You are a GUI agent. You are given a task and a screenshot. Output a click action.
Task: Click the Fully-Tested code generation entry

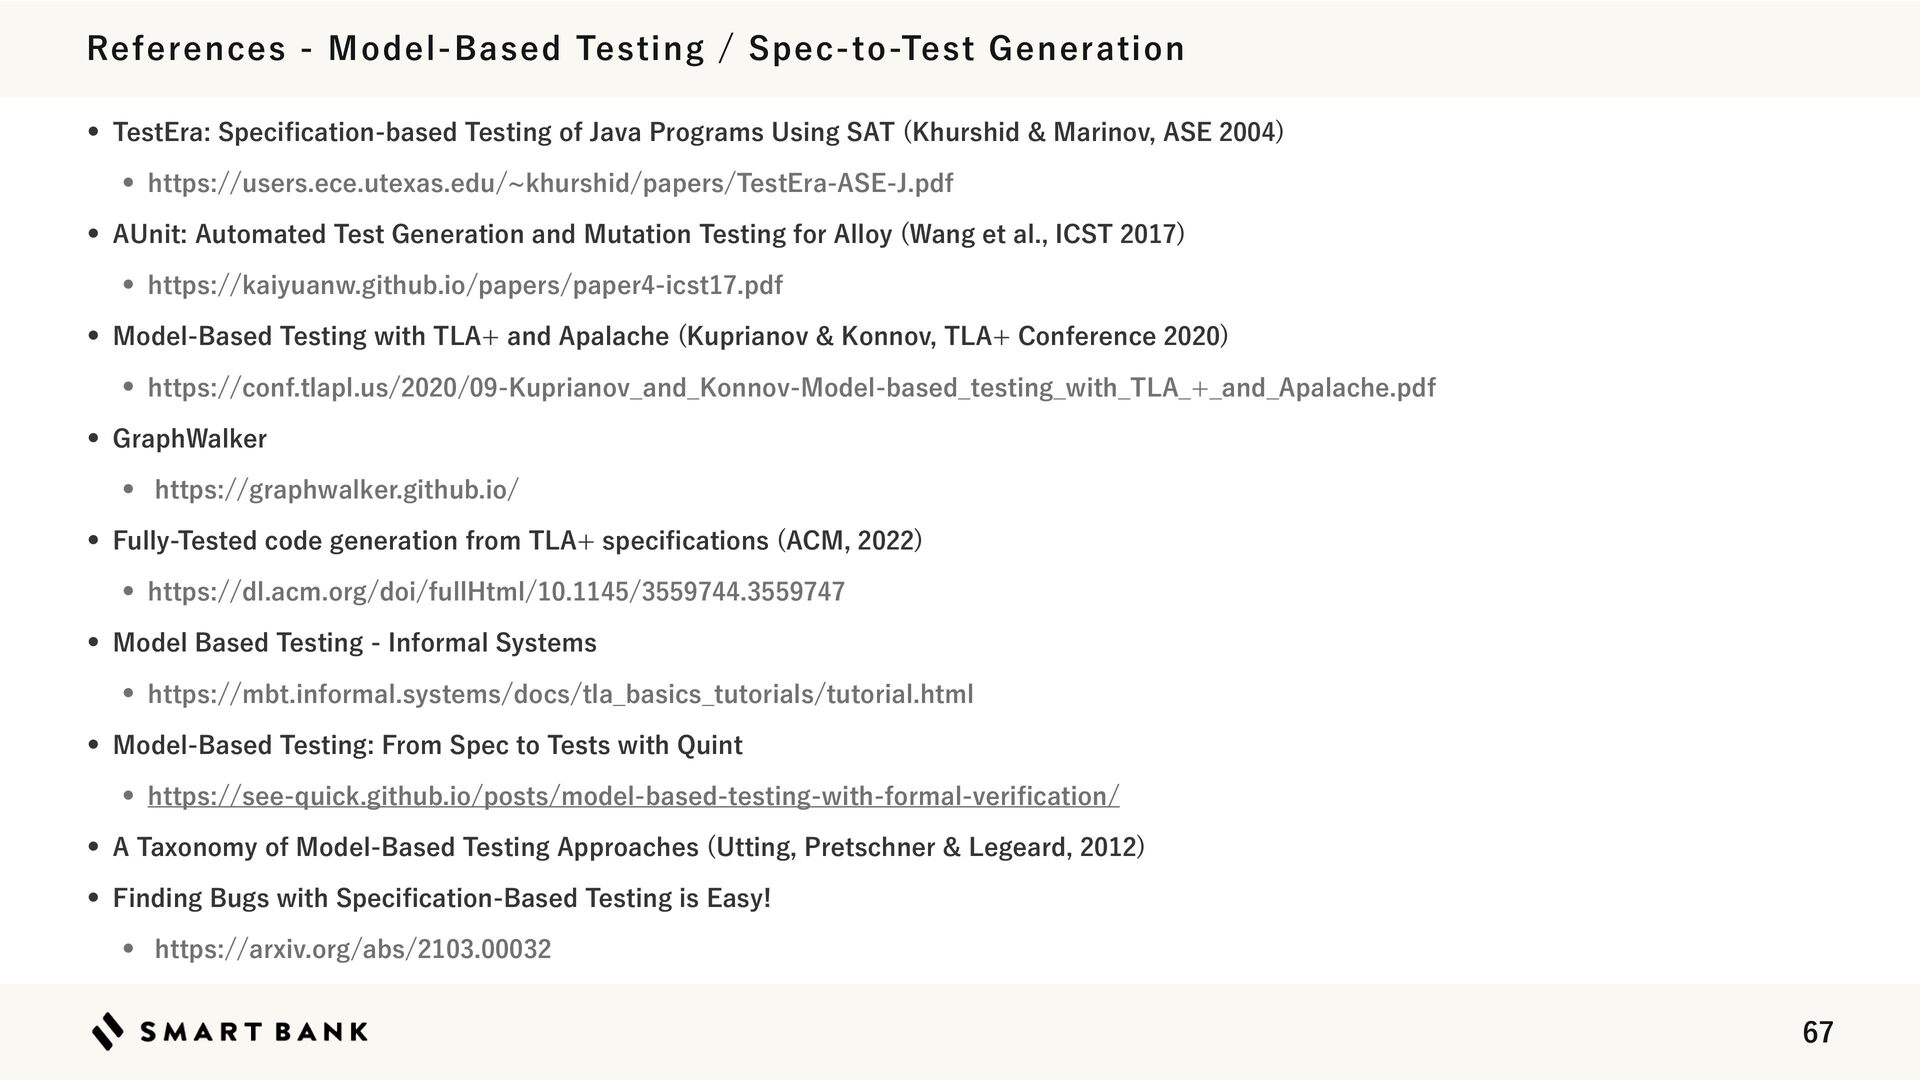click(x=517, y=540)
